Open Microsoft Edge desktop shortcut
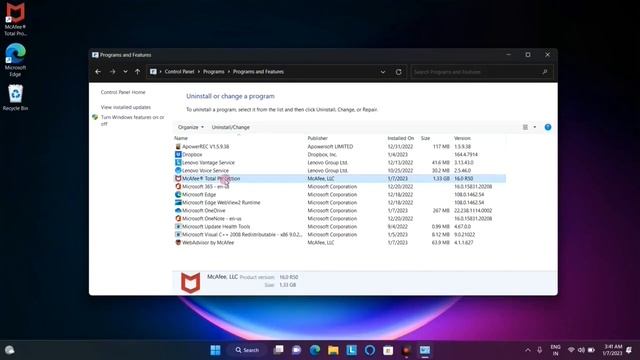 coord(15,60)
